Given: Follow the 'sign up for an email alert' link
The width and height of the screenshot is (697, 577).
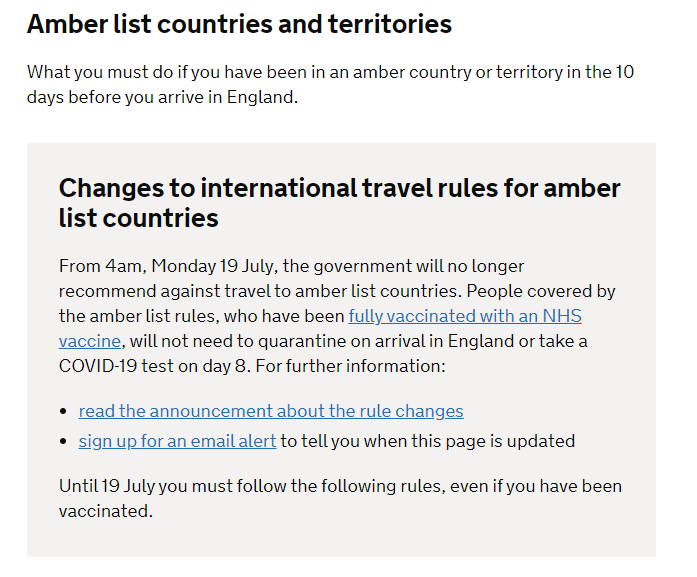Looking at the screenshot, I should point(177,441).
